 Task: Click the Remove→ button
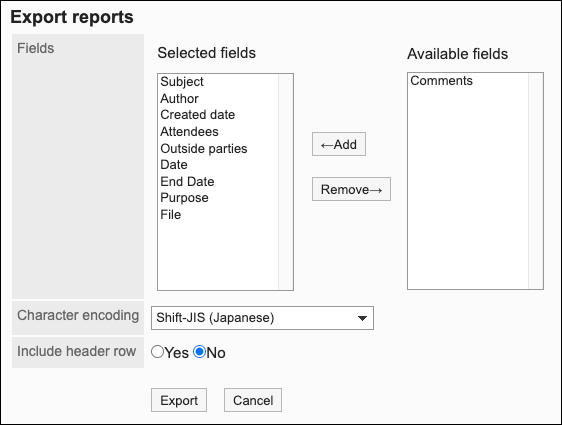(x=351, y=189)
